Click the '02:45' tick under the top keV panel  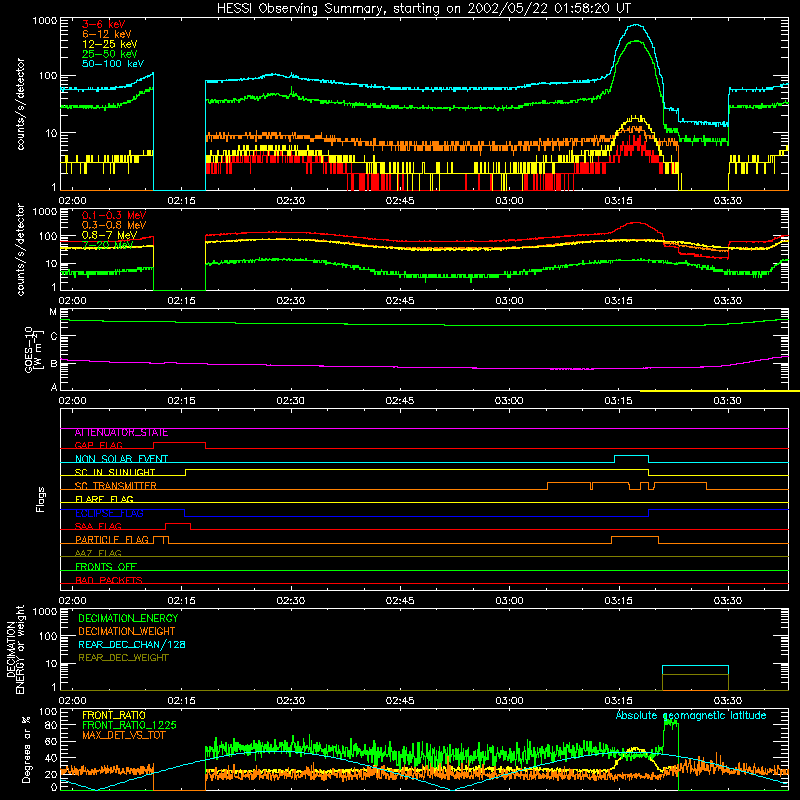[x=399, y=201]
